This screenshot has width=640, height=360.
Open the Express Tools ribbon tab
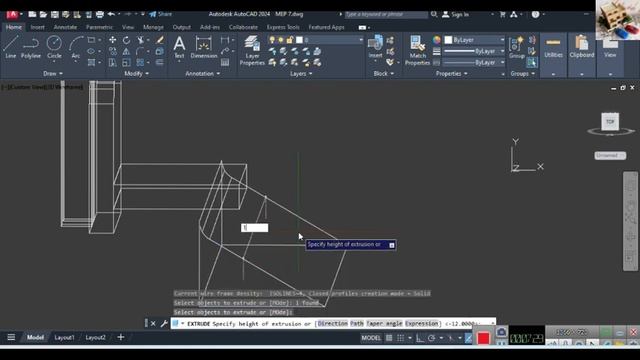283,27
